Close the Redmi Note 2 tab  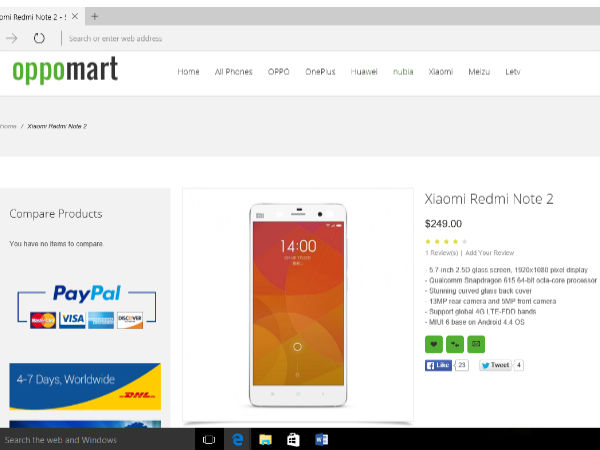(75, 16)
